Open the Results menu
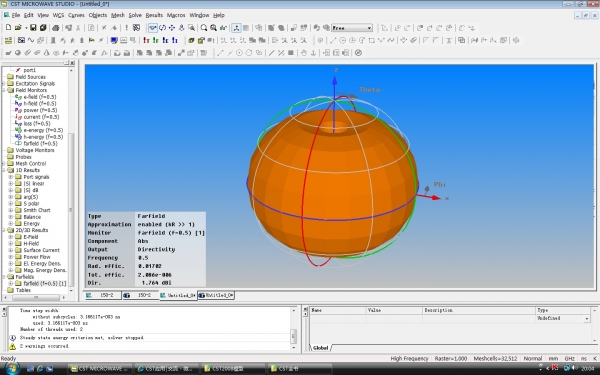 (x=154, y=15)
